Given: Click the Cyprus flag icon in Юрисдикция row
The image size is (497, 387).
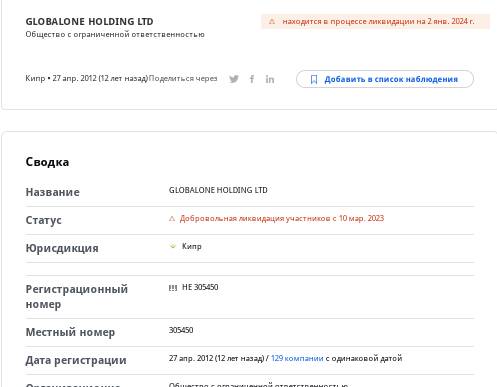Looking at the screenshot, I should [173, 246].
